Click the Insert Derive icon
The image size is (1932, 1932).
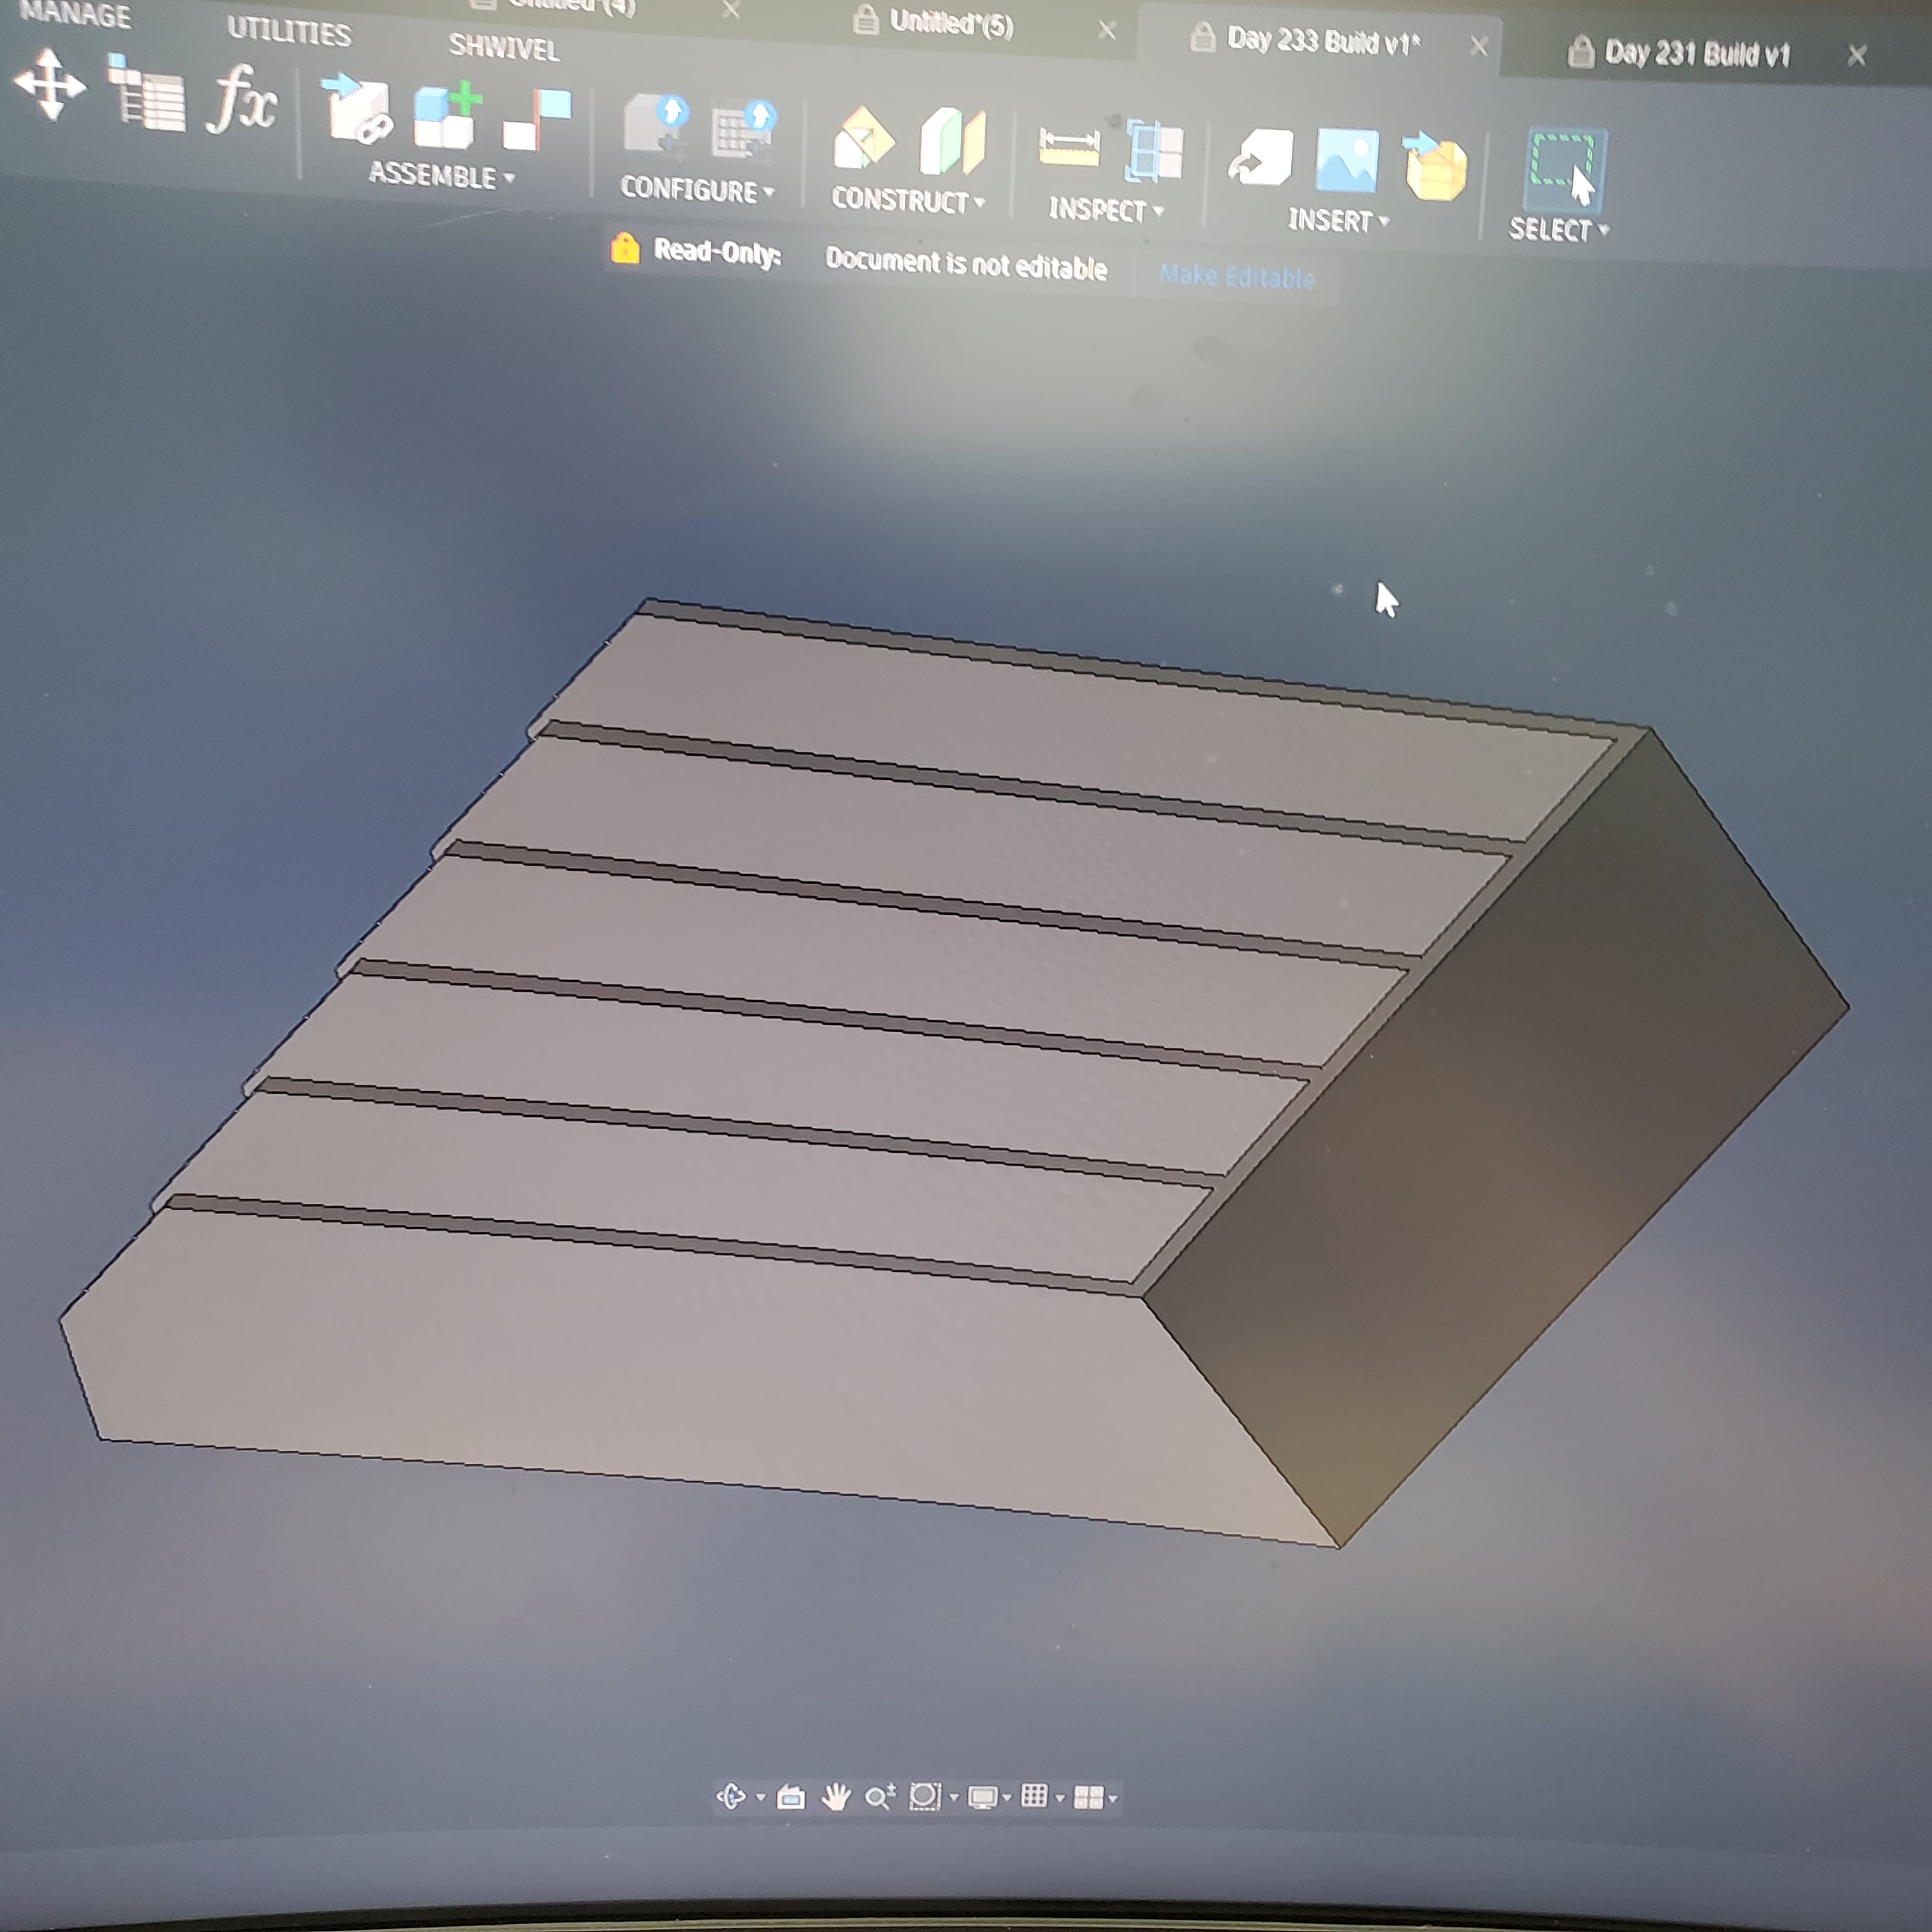coord(1261,158)
